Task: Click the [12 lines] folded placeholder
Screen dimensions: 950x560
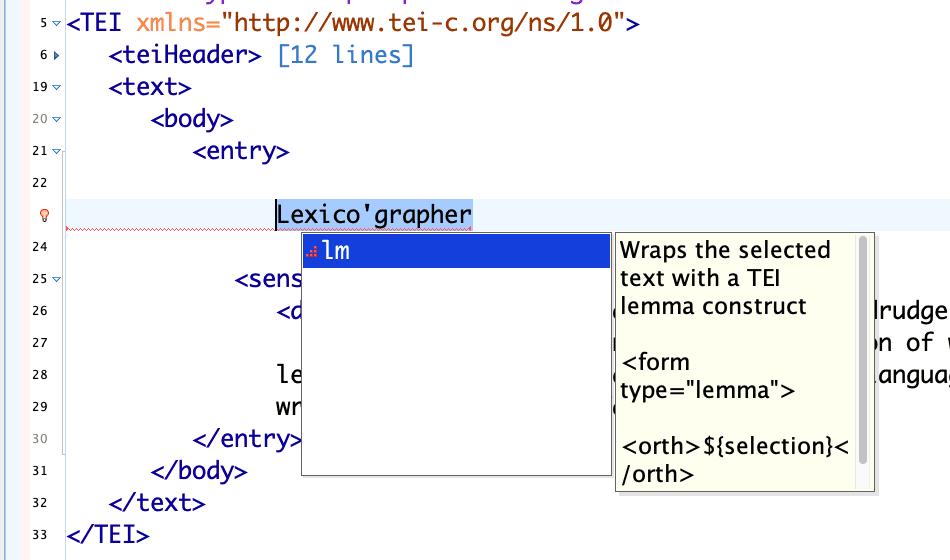Action: [345, 55]
